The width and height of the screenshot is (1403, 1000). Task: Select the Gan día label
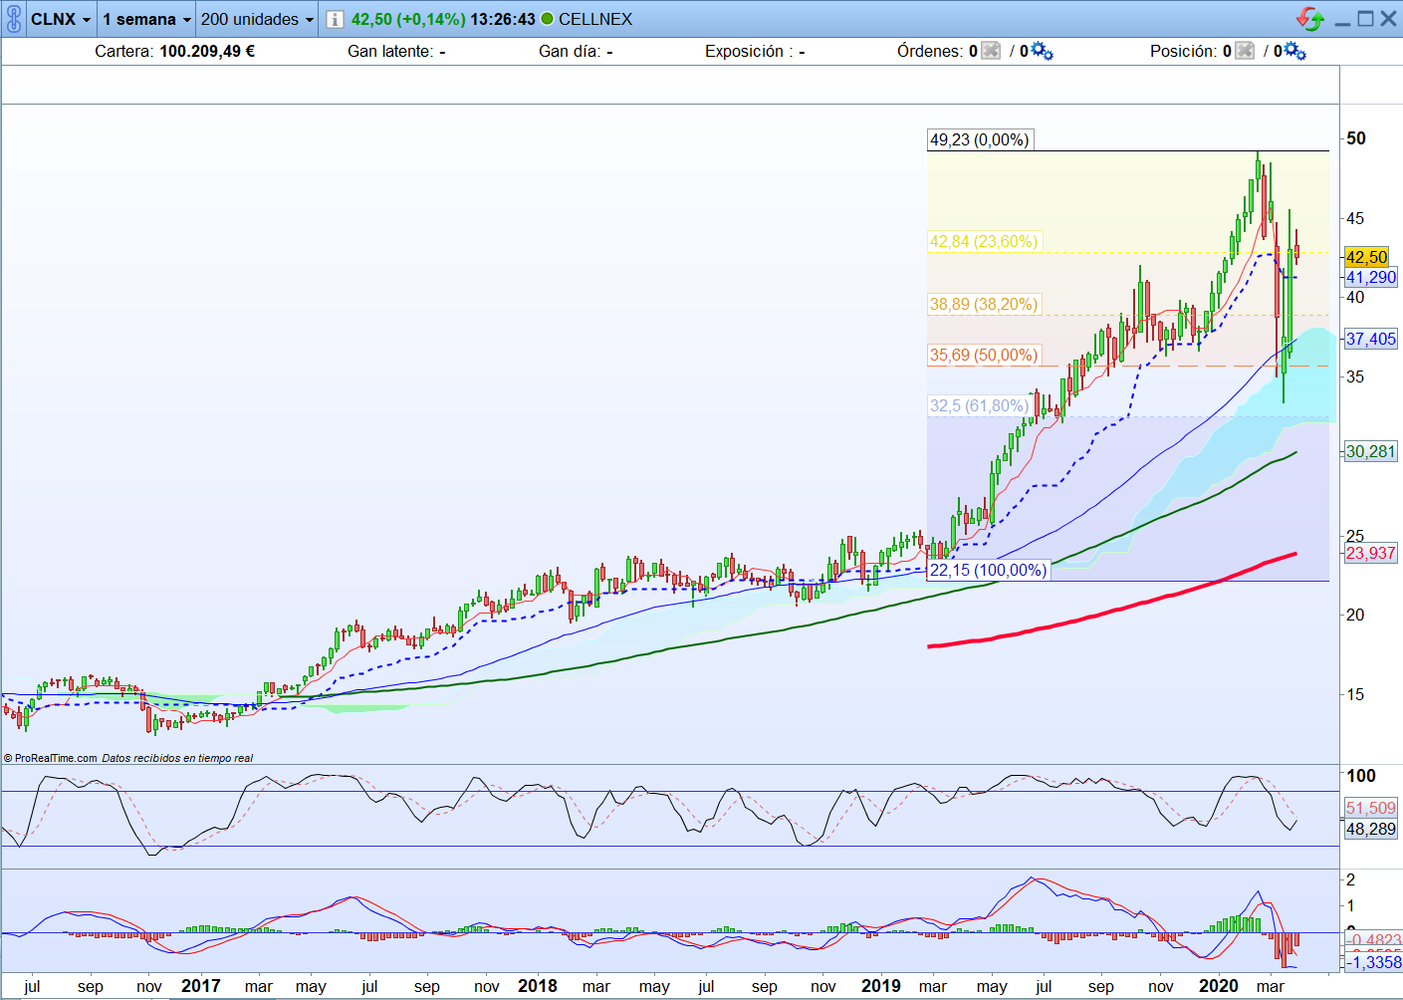[x=570, y=51]
